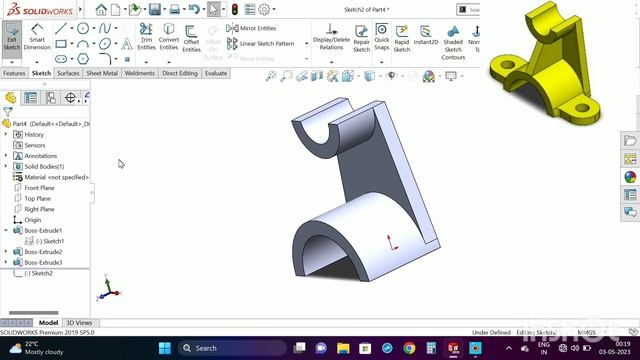Viewport: 640px width, 360px height.
Task: Click the Rapid Sketch tool
Action: pos(402,38)
